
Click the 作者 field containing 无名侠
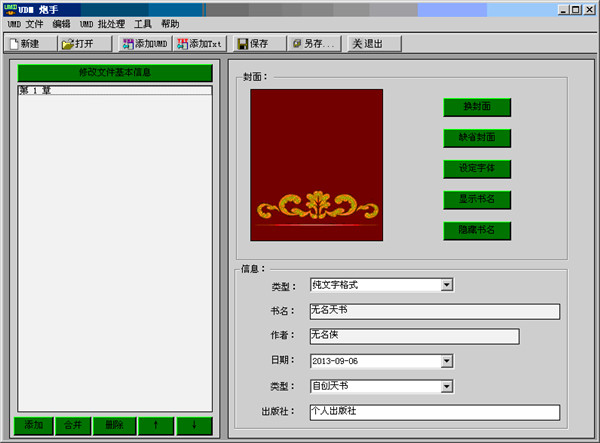[414, 336]
